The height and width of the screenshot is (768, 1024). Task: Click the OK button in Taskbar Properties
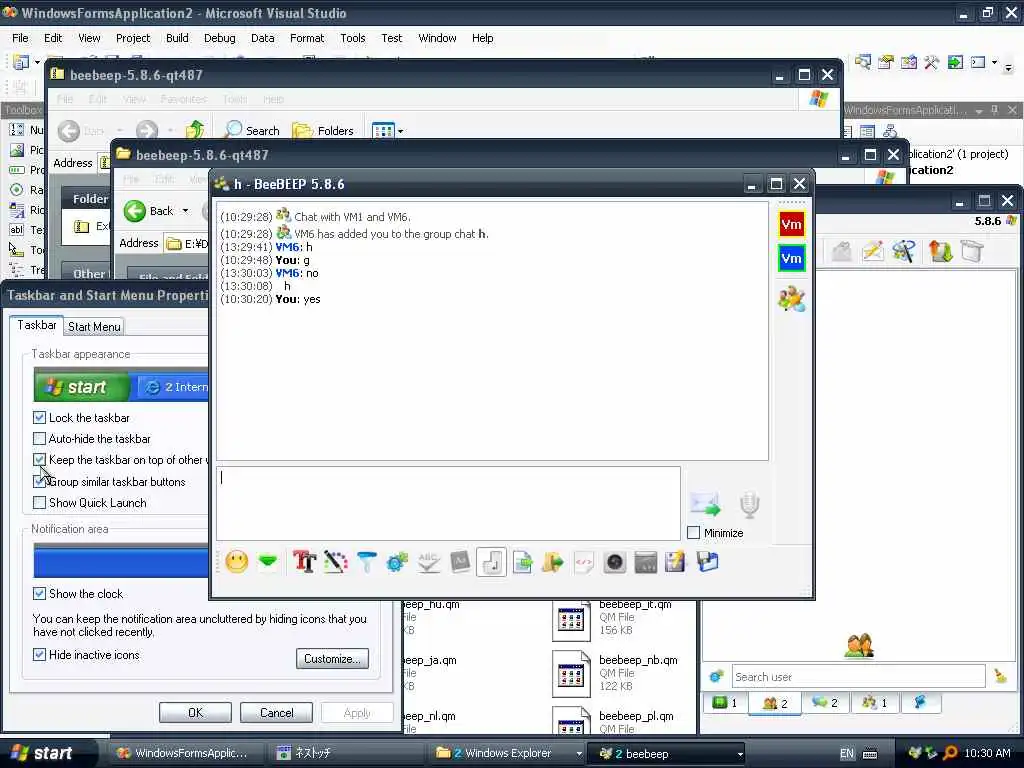[195, 712]
